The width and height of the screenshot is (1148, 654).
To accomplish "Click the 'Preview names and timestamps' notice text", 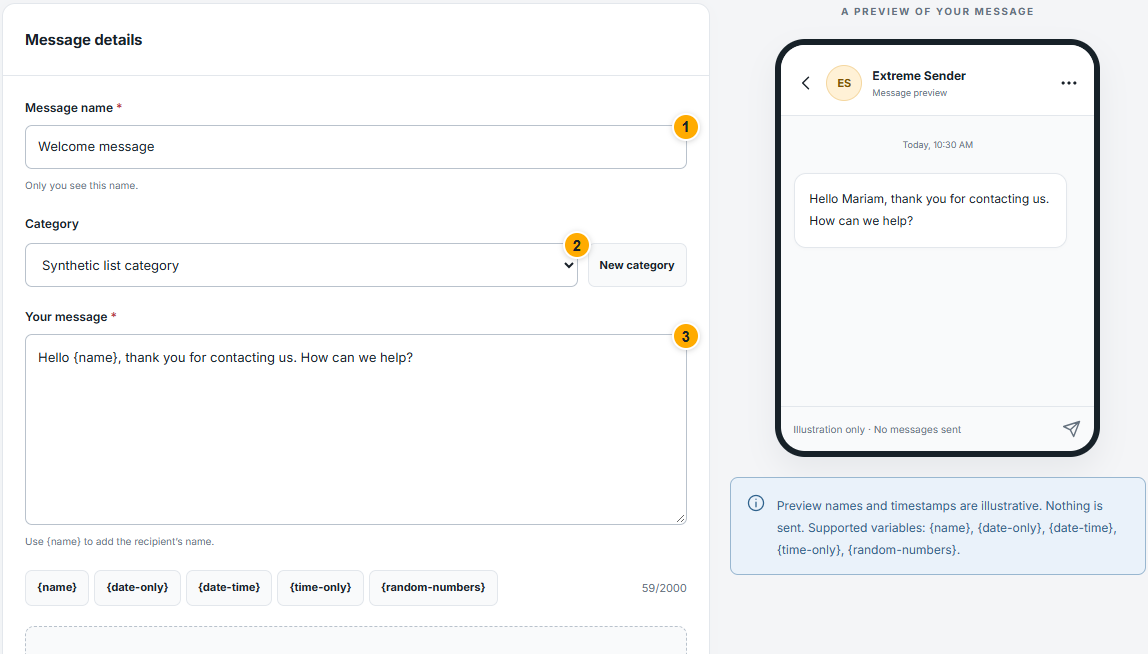I will pyautogui.click(x=947, y=527).
